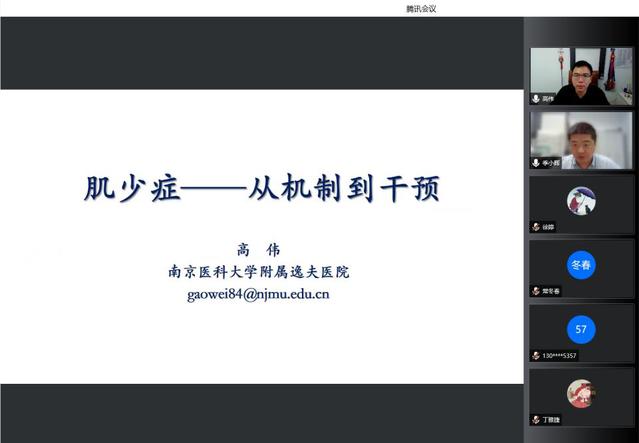
Task: Click the microphone icon beside 李小辉's name
Action: (x=537, y=162)
